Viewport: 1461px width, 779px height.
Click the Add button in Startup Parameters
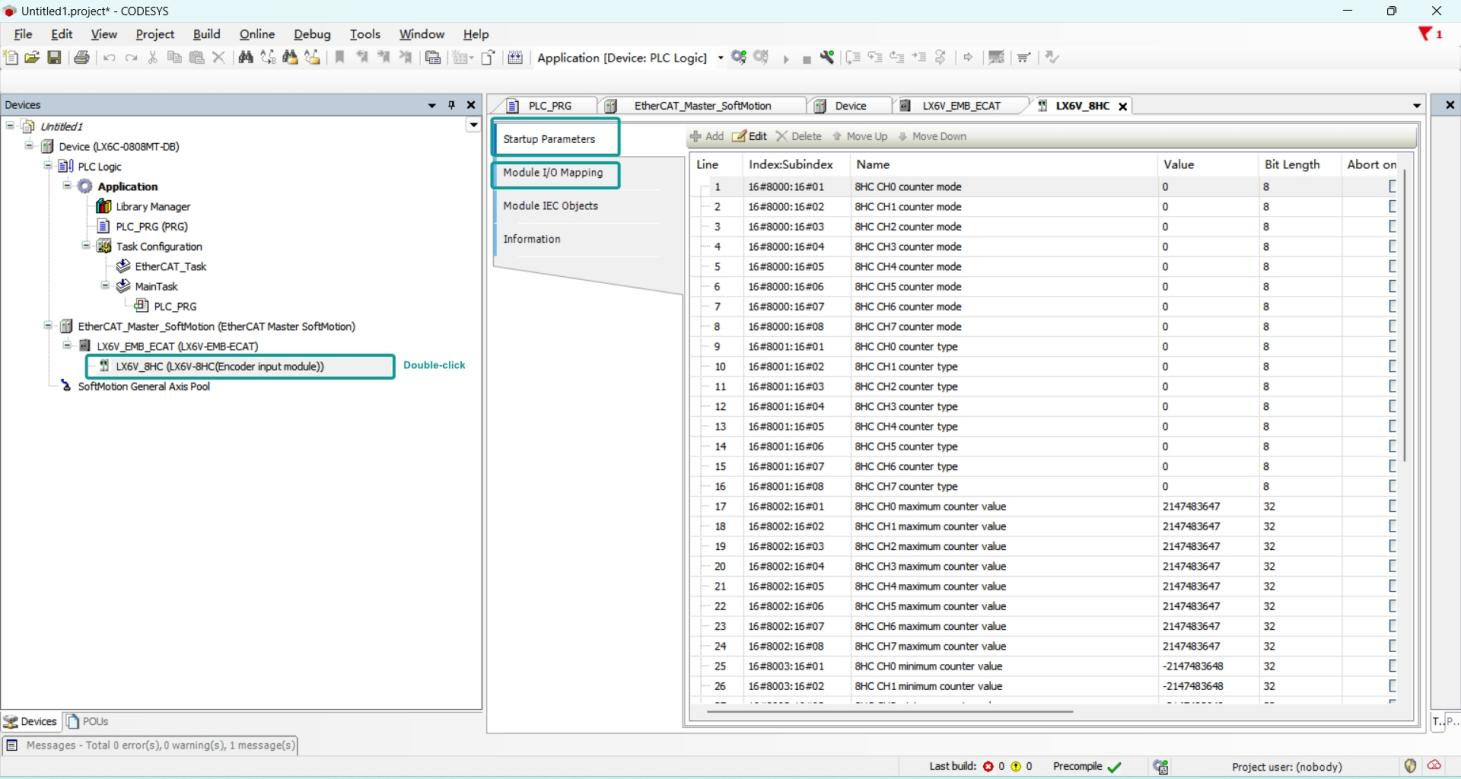706,136
